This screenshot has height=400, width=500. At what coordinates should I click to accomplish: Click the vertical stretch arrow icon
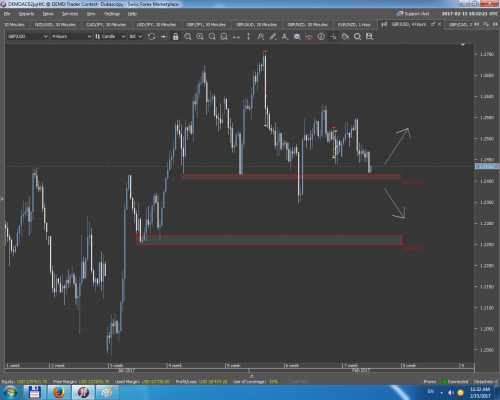pos(248,37)
